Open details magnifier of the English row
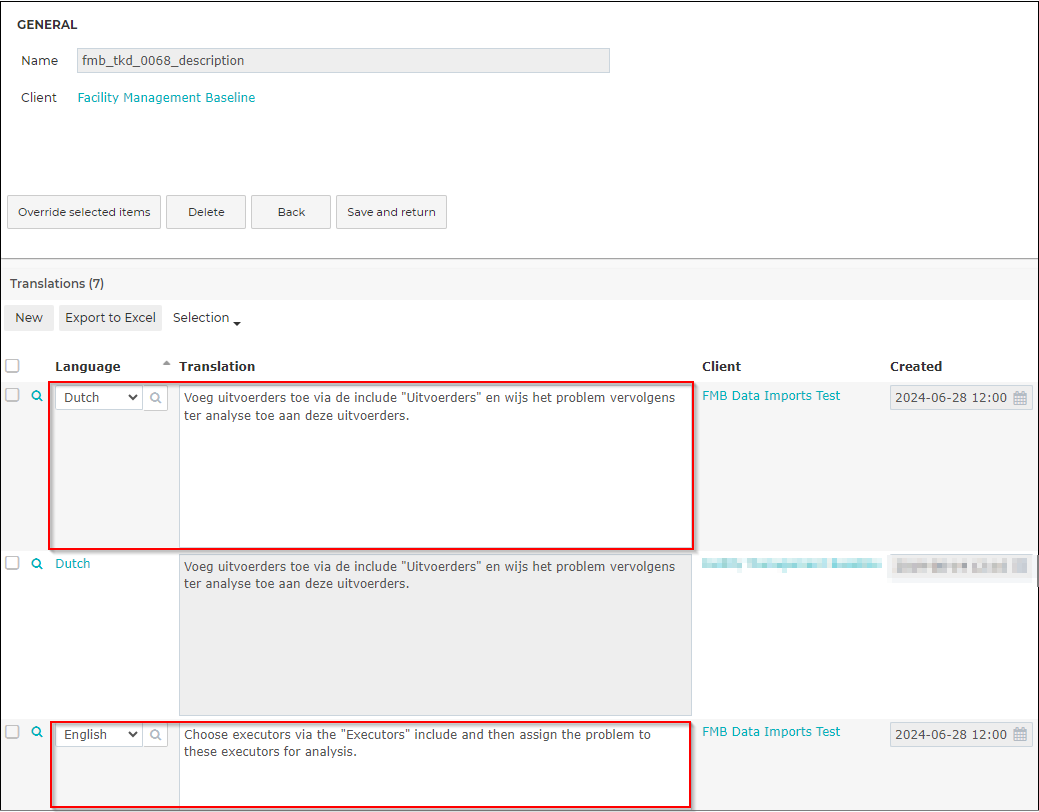The image size is (1039, 812). click(37, 732)
